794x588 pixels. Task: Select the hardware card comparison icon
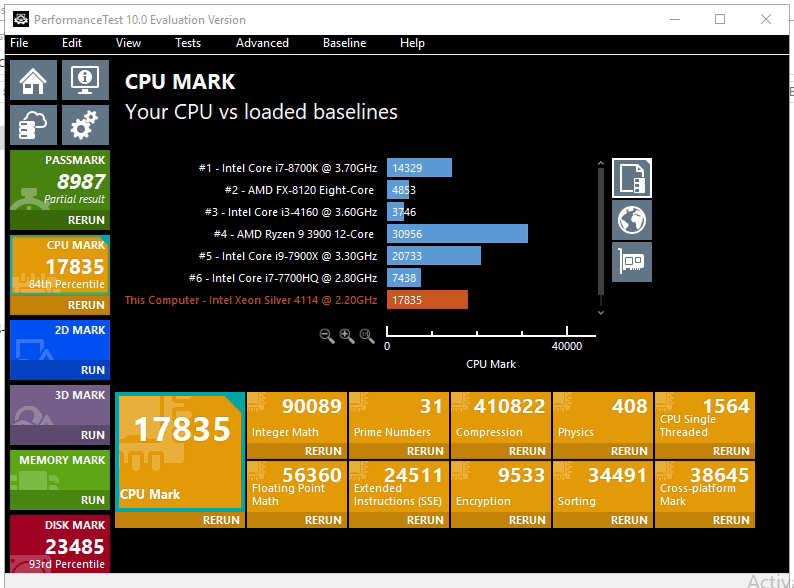pos(632,262)
